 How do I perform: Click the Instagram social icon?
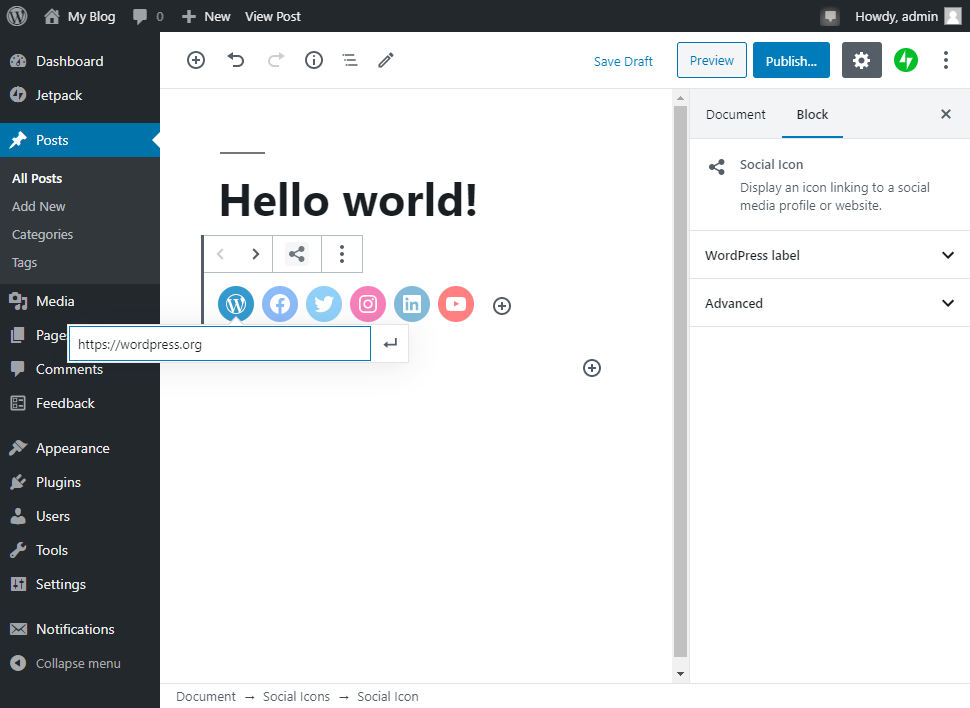pos(368,305)
